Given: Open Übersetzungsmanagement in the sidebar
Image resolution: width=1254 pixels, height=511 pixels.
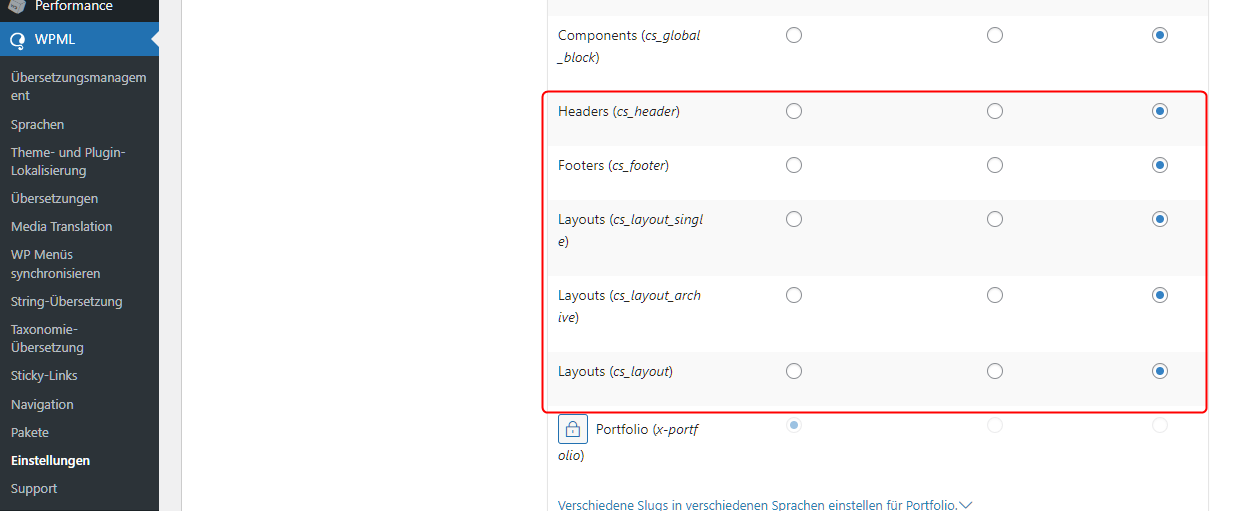Looking at the screenshot, I should [78, 86].
